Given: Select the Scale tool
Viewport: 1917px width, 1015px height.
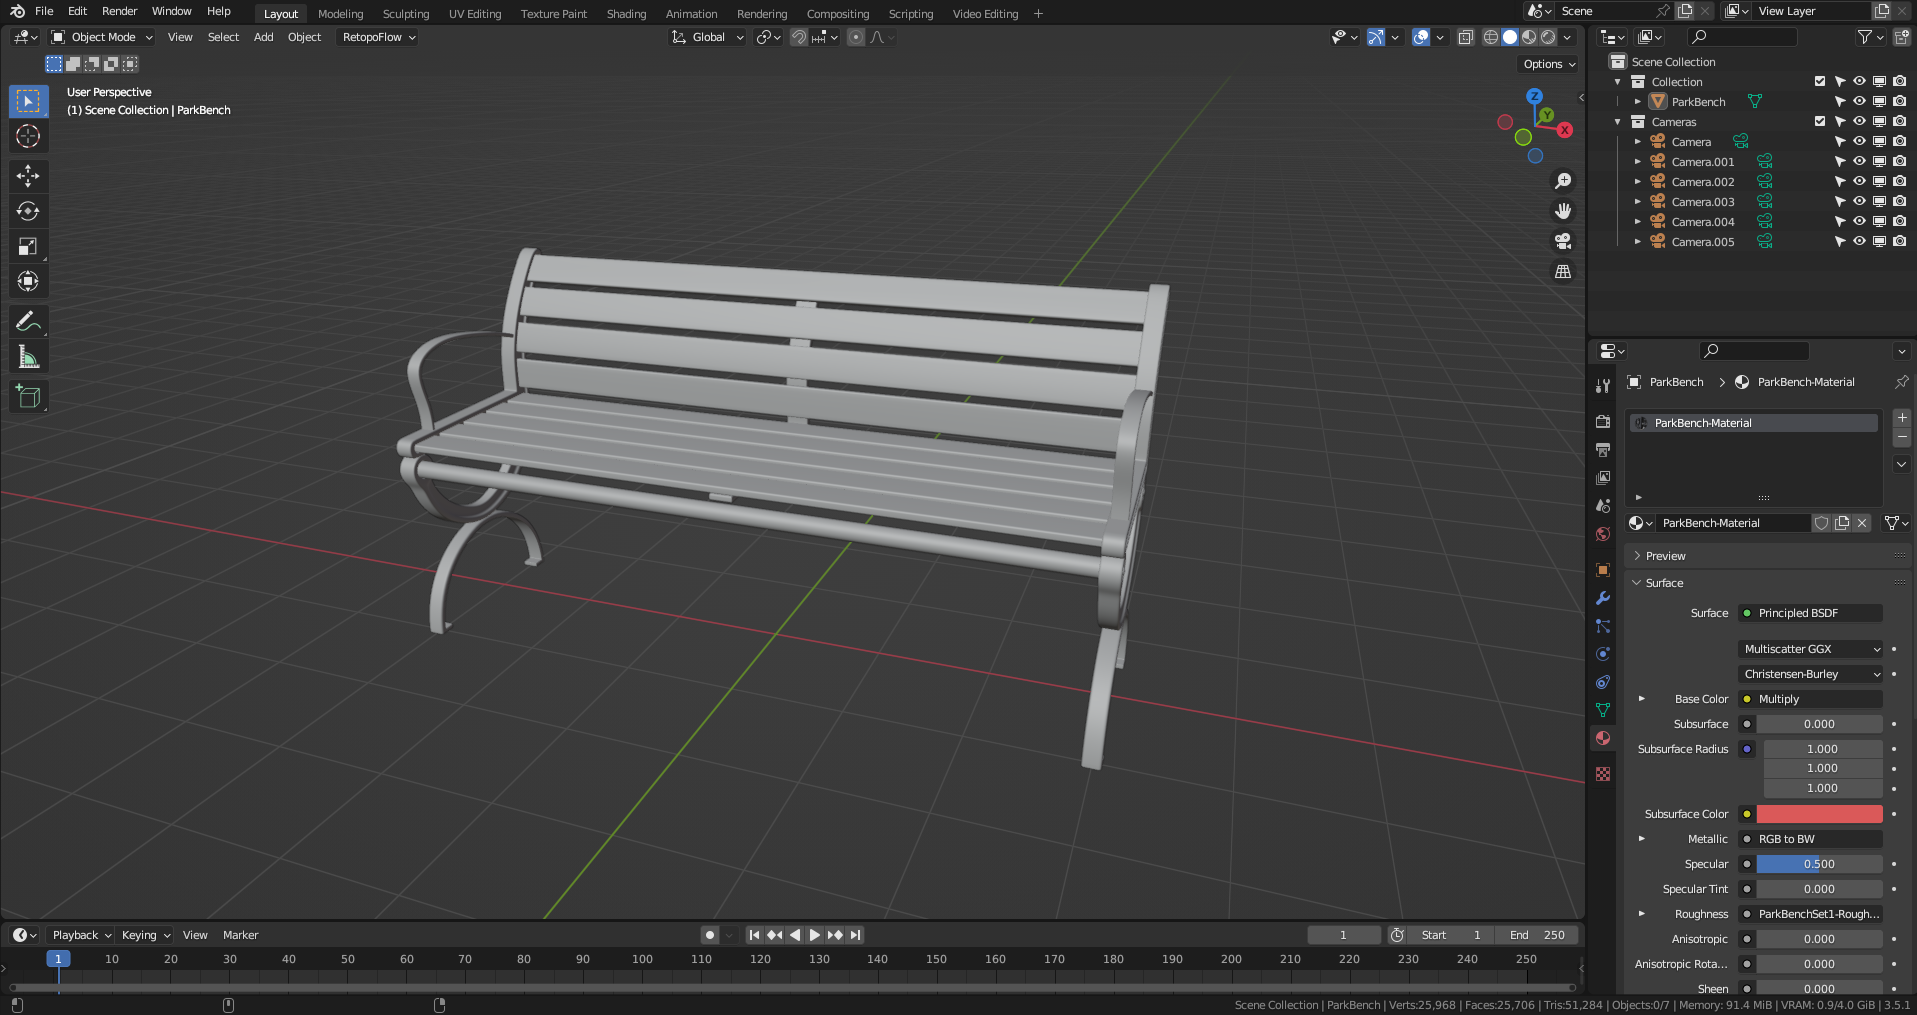Looking at the screenshot, I should pyautogui.click(x=28, y=246).
